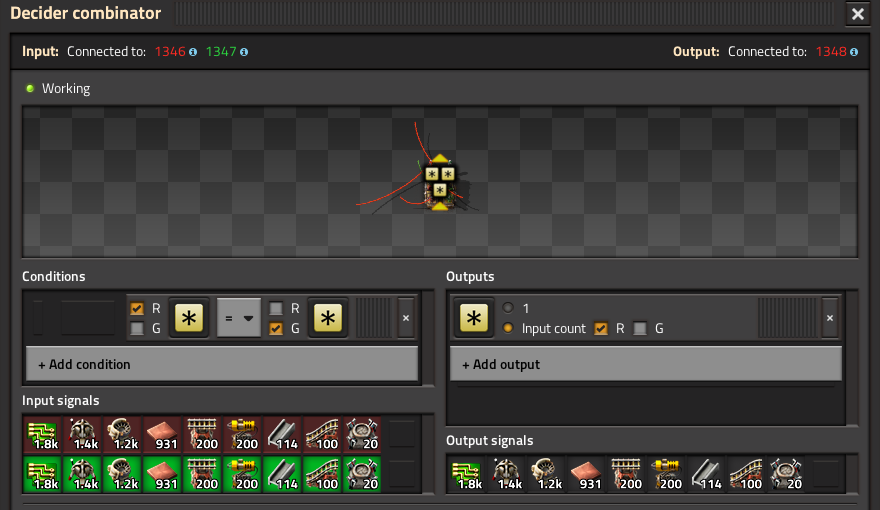Screen dimensions: 880x510
Task: Click the red-wire 1.2k input signal
Action: coord(122,434)
